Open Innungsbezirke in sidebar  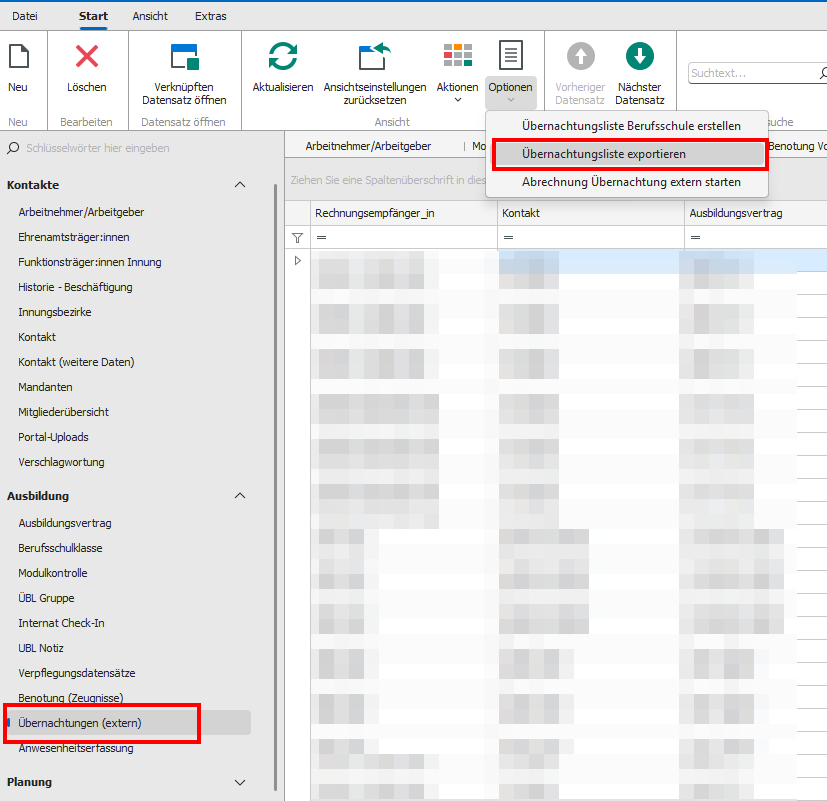tap(55, 312)
